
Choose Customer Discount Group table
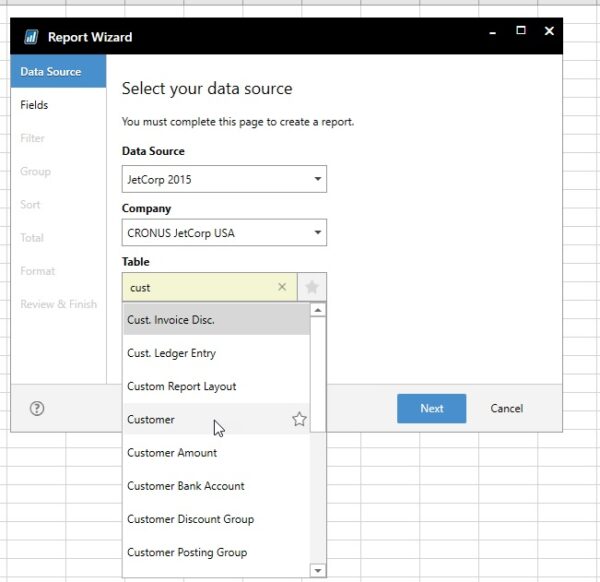190,519
